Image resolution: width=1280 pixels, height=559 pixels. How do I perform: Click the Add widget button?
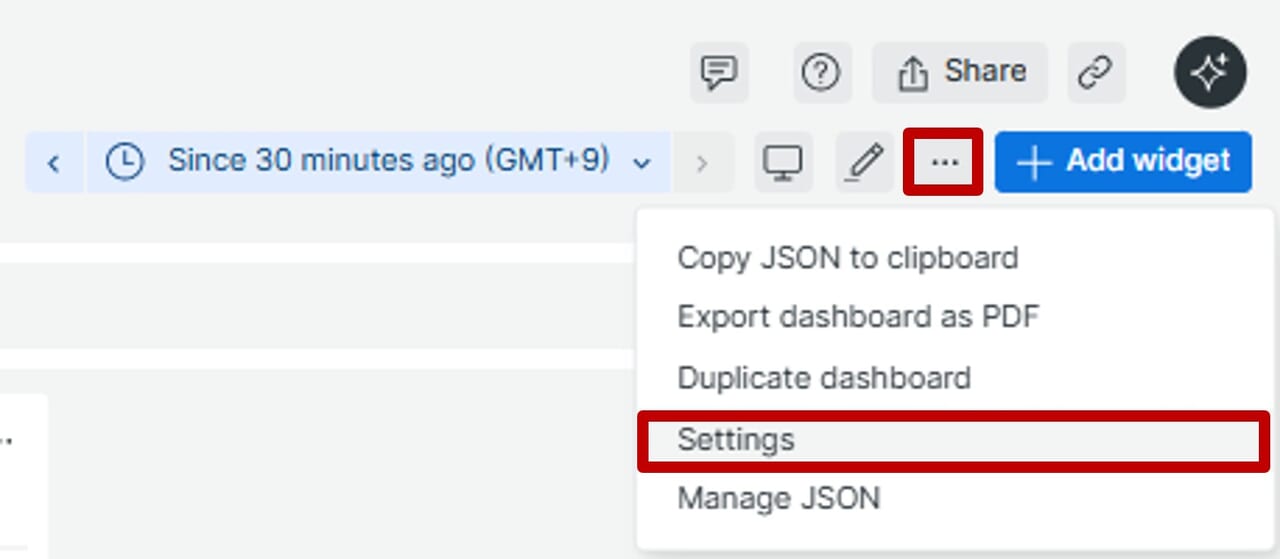[1123, 162]
